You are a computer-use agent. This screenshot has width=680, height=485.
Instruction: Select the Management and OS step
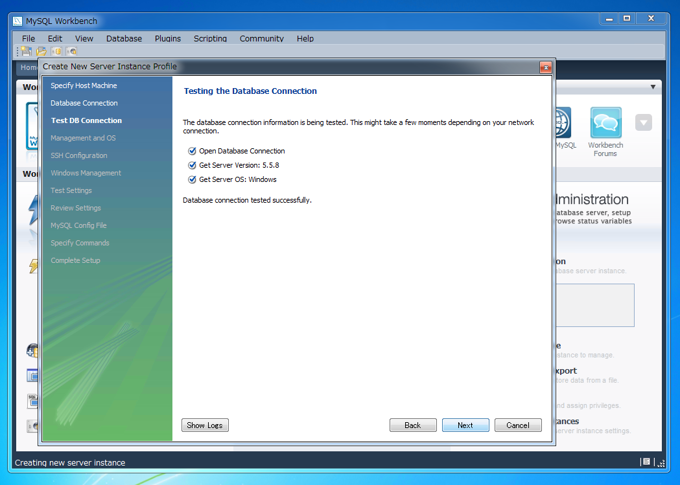click(x=83, y=138)
